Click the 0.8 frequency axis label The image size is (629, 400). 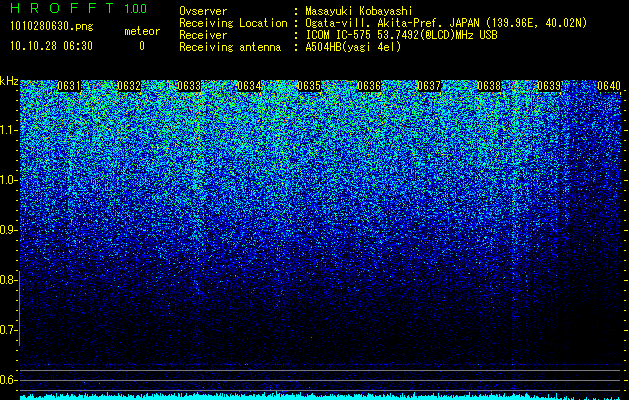coord(8,280)
